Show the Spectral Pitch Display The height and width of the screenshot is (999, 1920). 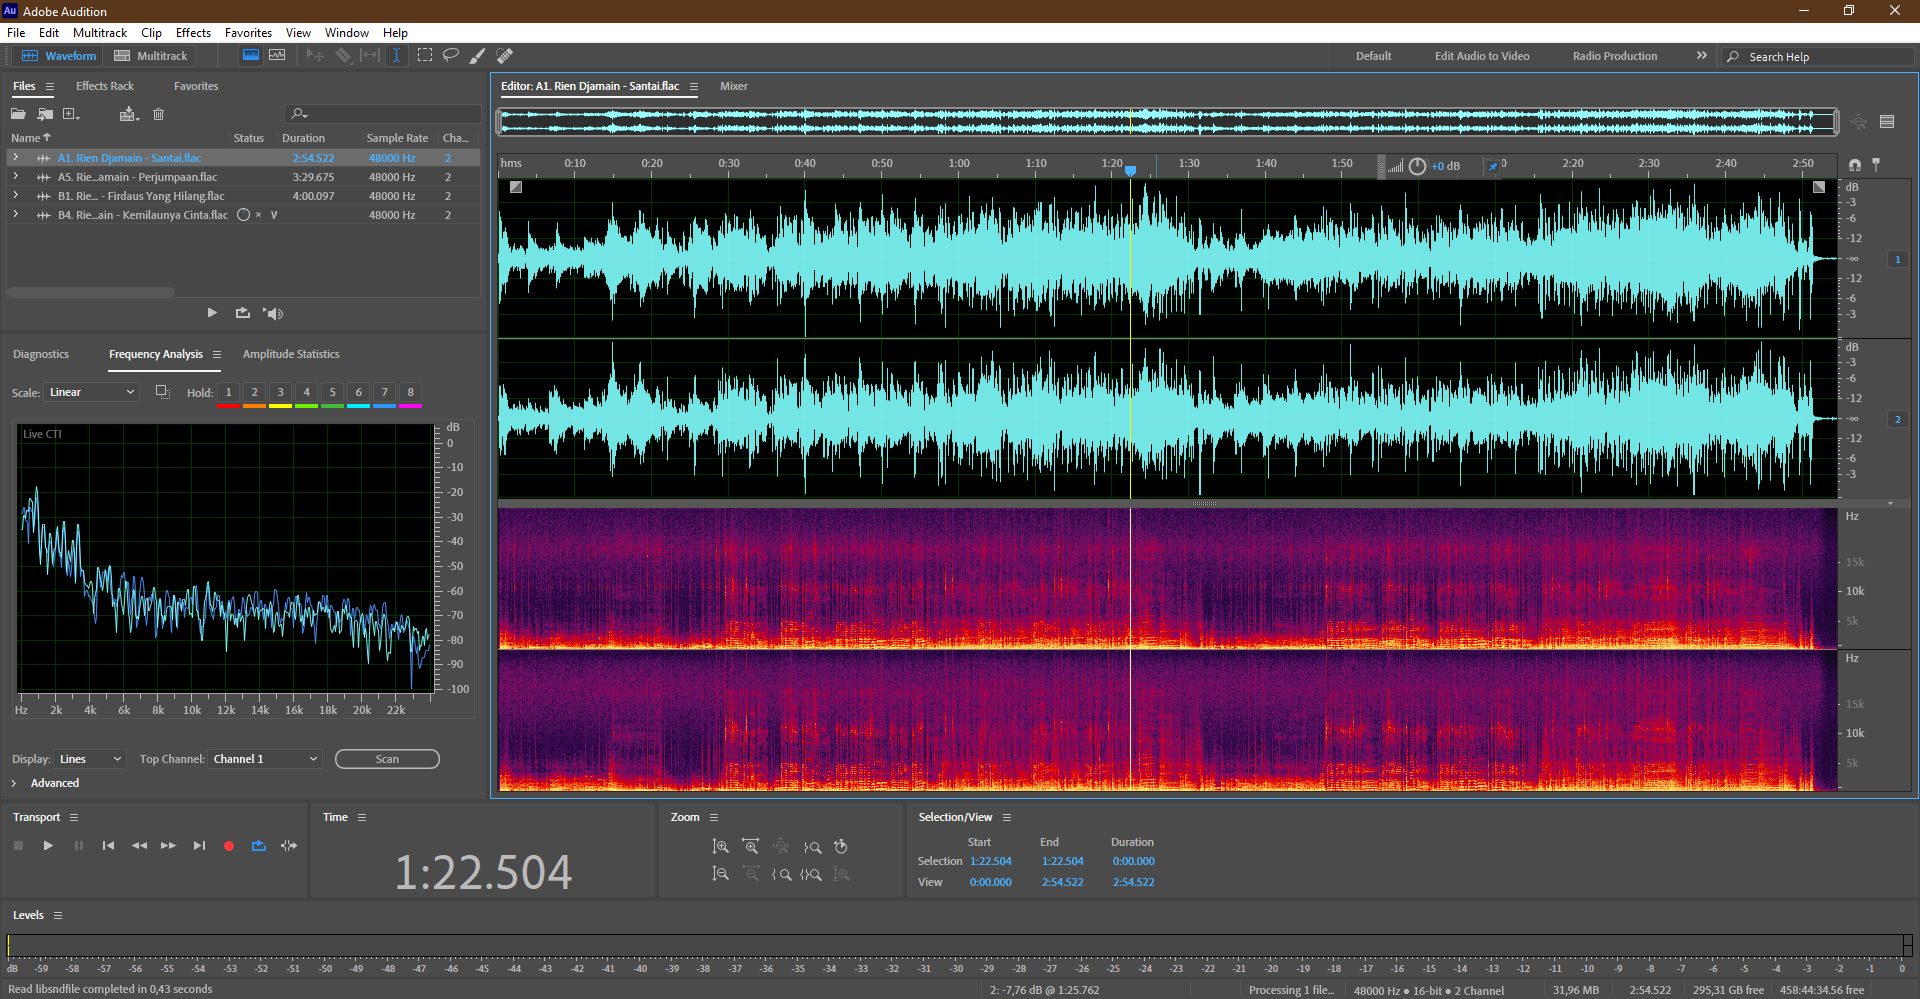277,56
